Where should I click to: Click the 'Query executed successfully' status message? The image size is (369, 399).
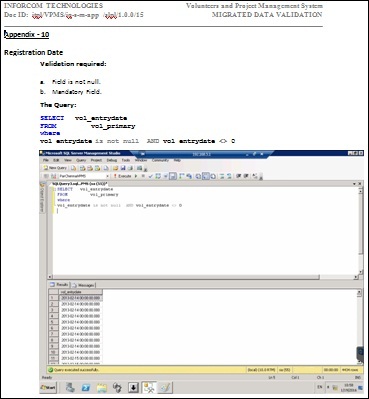point(76,370)
